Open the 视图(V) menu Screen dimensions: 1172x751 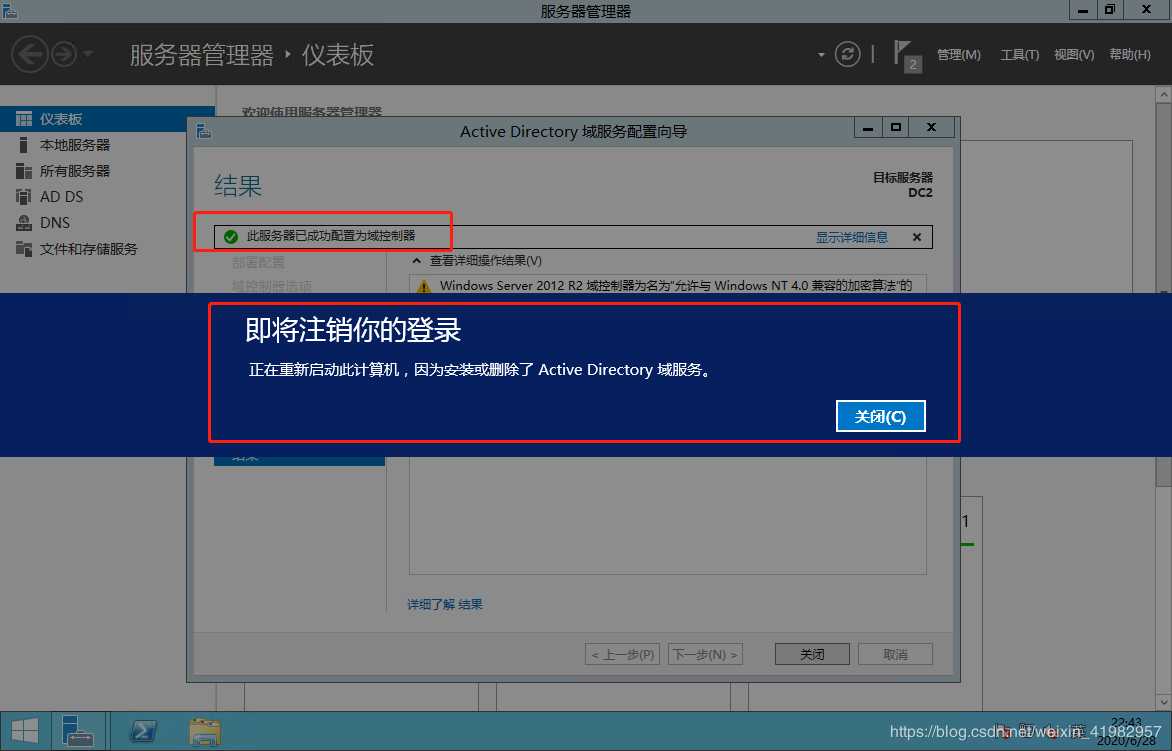(1074, 55)
